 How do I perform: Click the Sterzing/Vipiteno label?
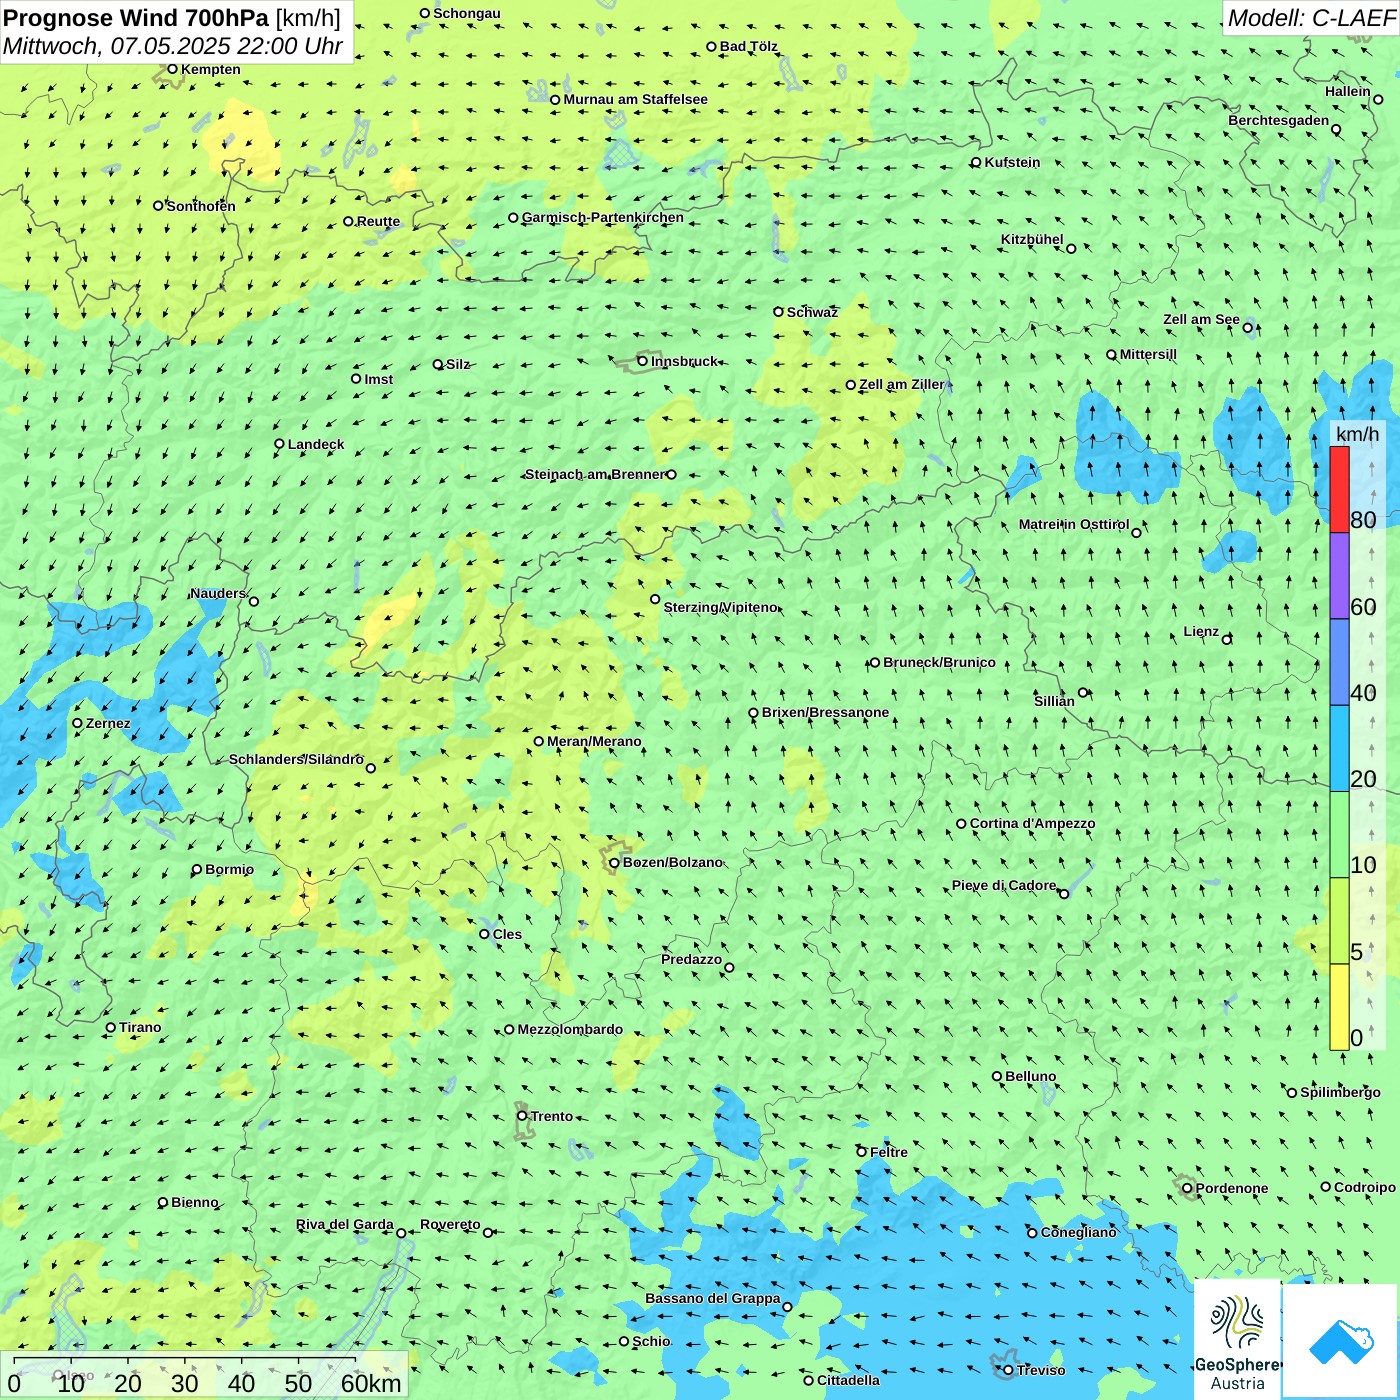pyautogui.click(x=720, y=607)
